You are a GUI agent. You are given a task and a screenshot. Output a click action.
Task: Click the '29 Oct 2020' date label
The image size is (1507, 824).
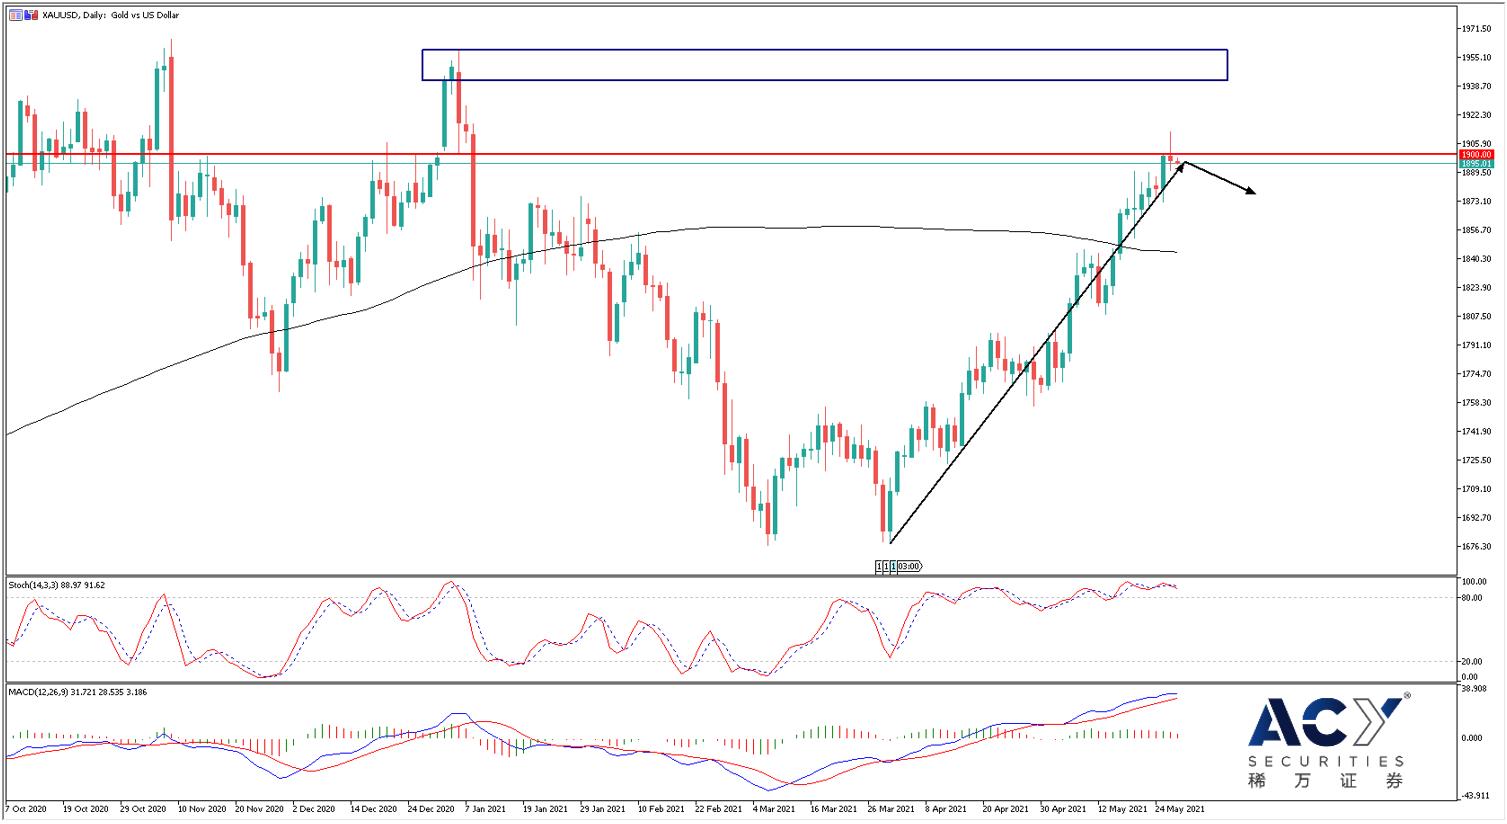click(144, 809)
